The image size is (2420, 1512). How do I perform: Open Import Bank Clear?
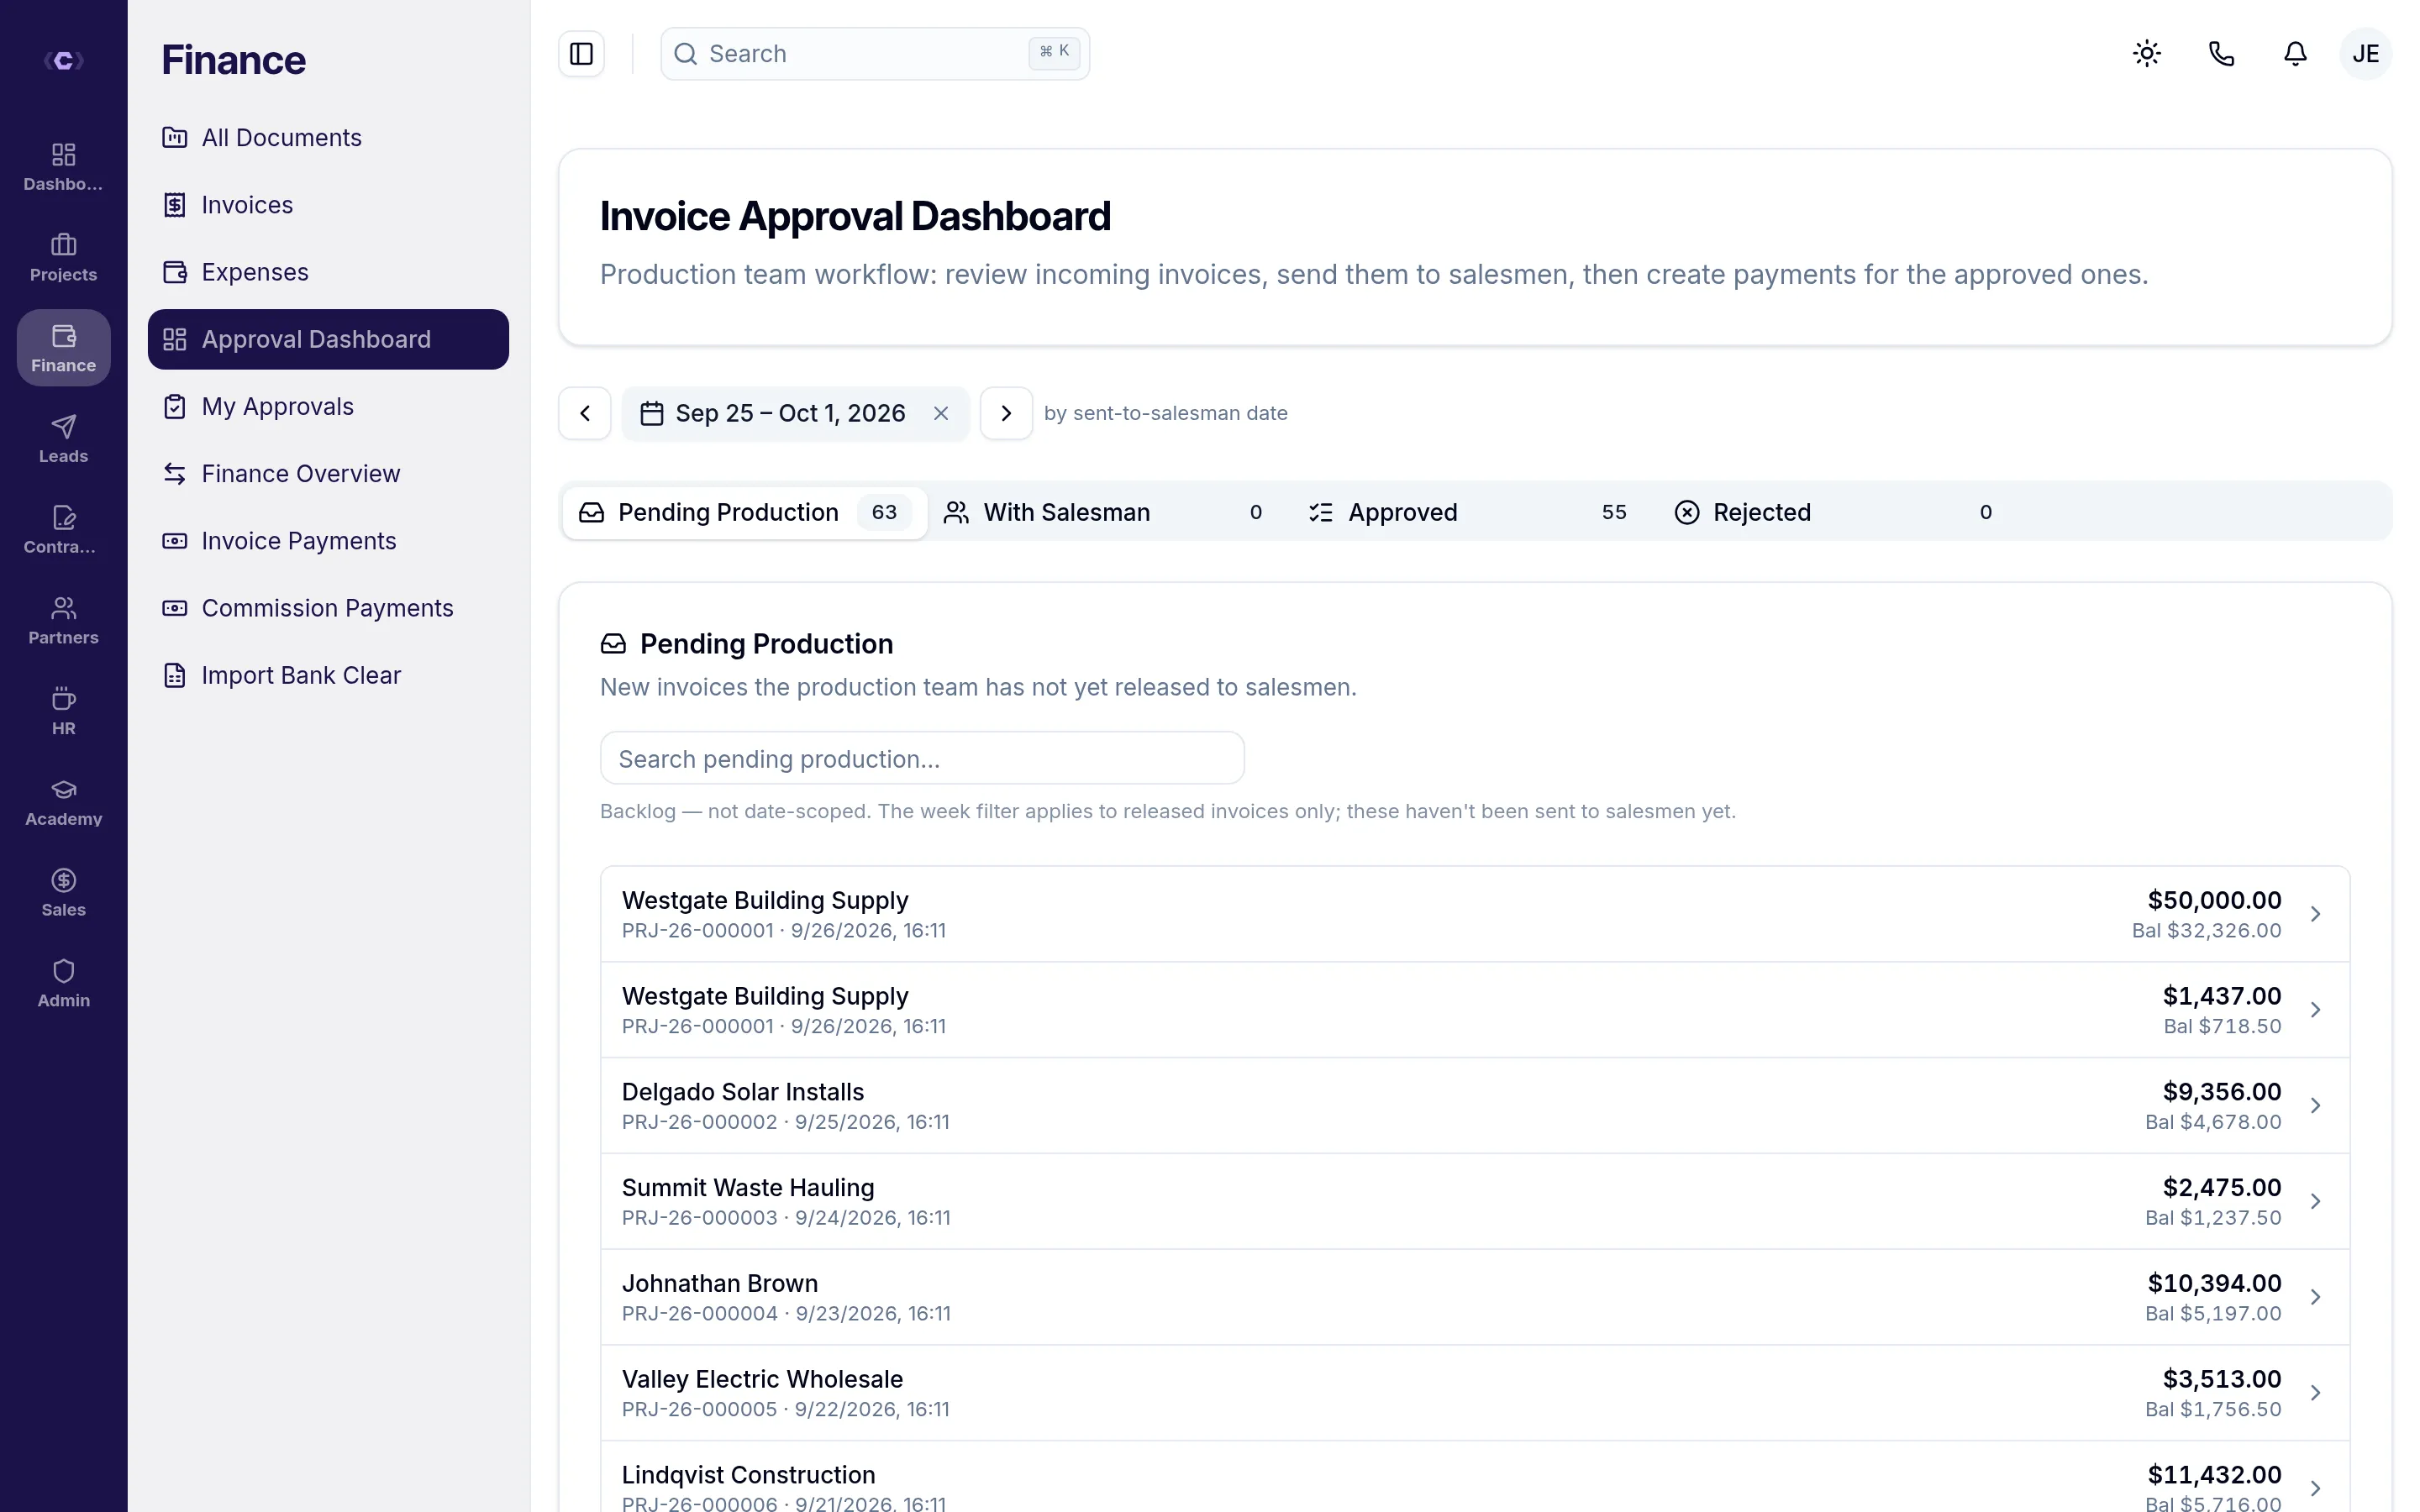328,675
